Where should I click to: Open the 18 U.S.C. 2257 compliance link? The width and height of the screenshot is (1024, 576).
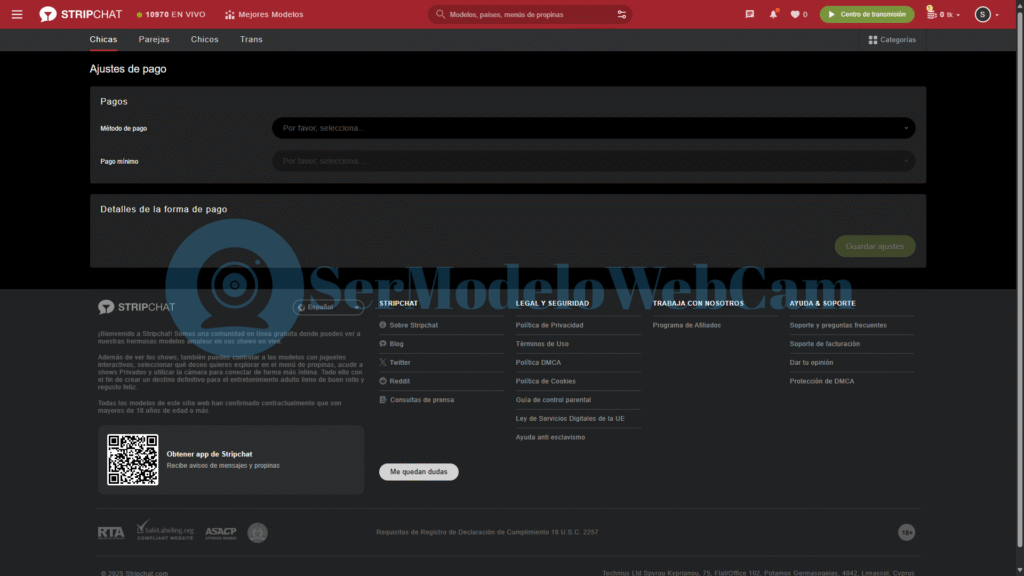(x=487, y=532)
